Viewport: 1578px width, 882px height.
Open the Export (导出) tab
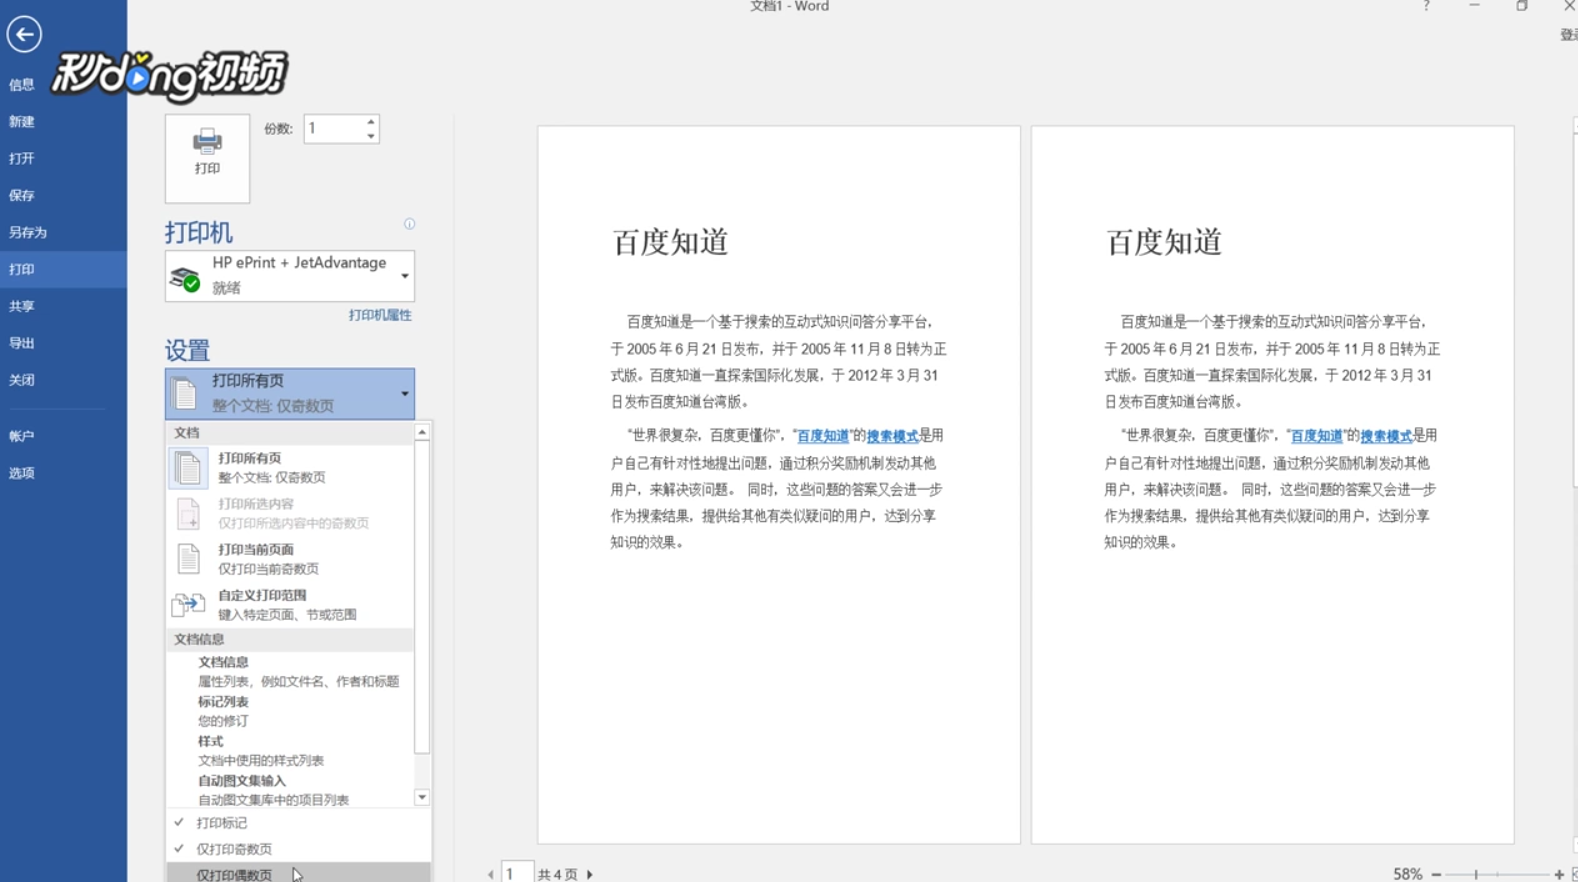pos(63,344)
